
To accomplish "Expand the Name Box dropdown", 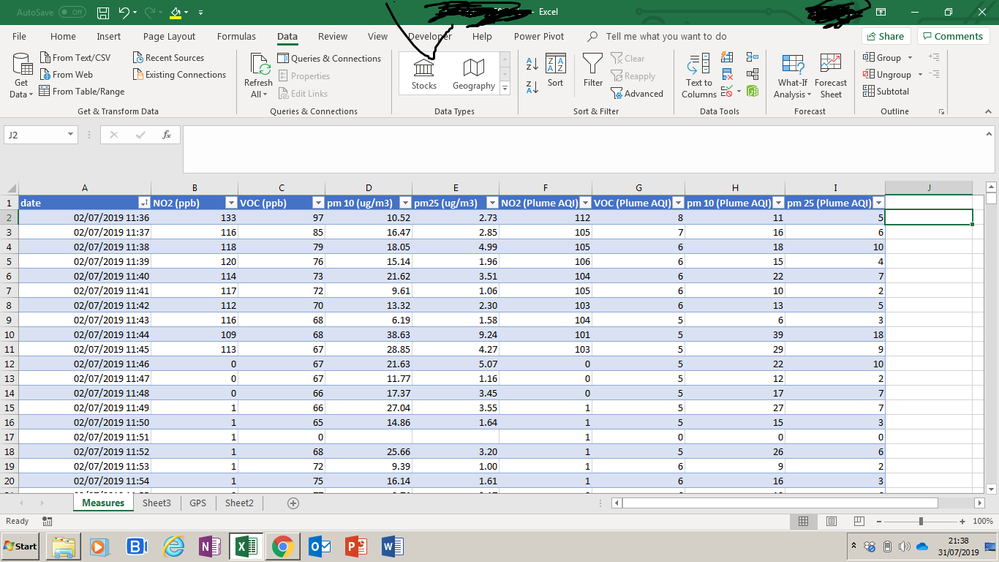I will pos(70,135).
